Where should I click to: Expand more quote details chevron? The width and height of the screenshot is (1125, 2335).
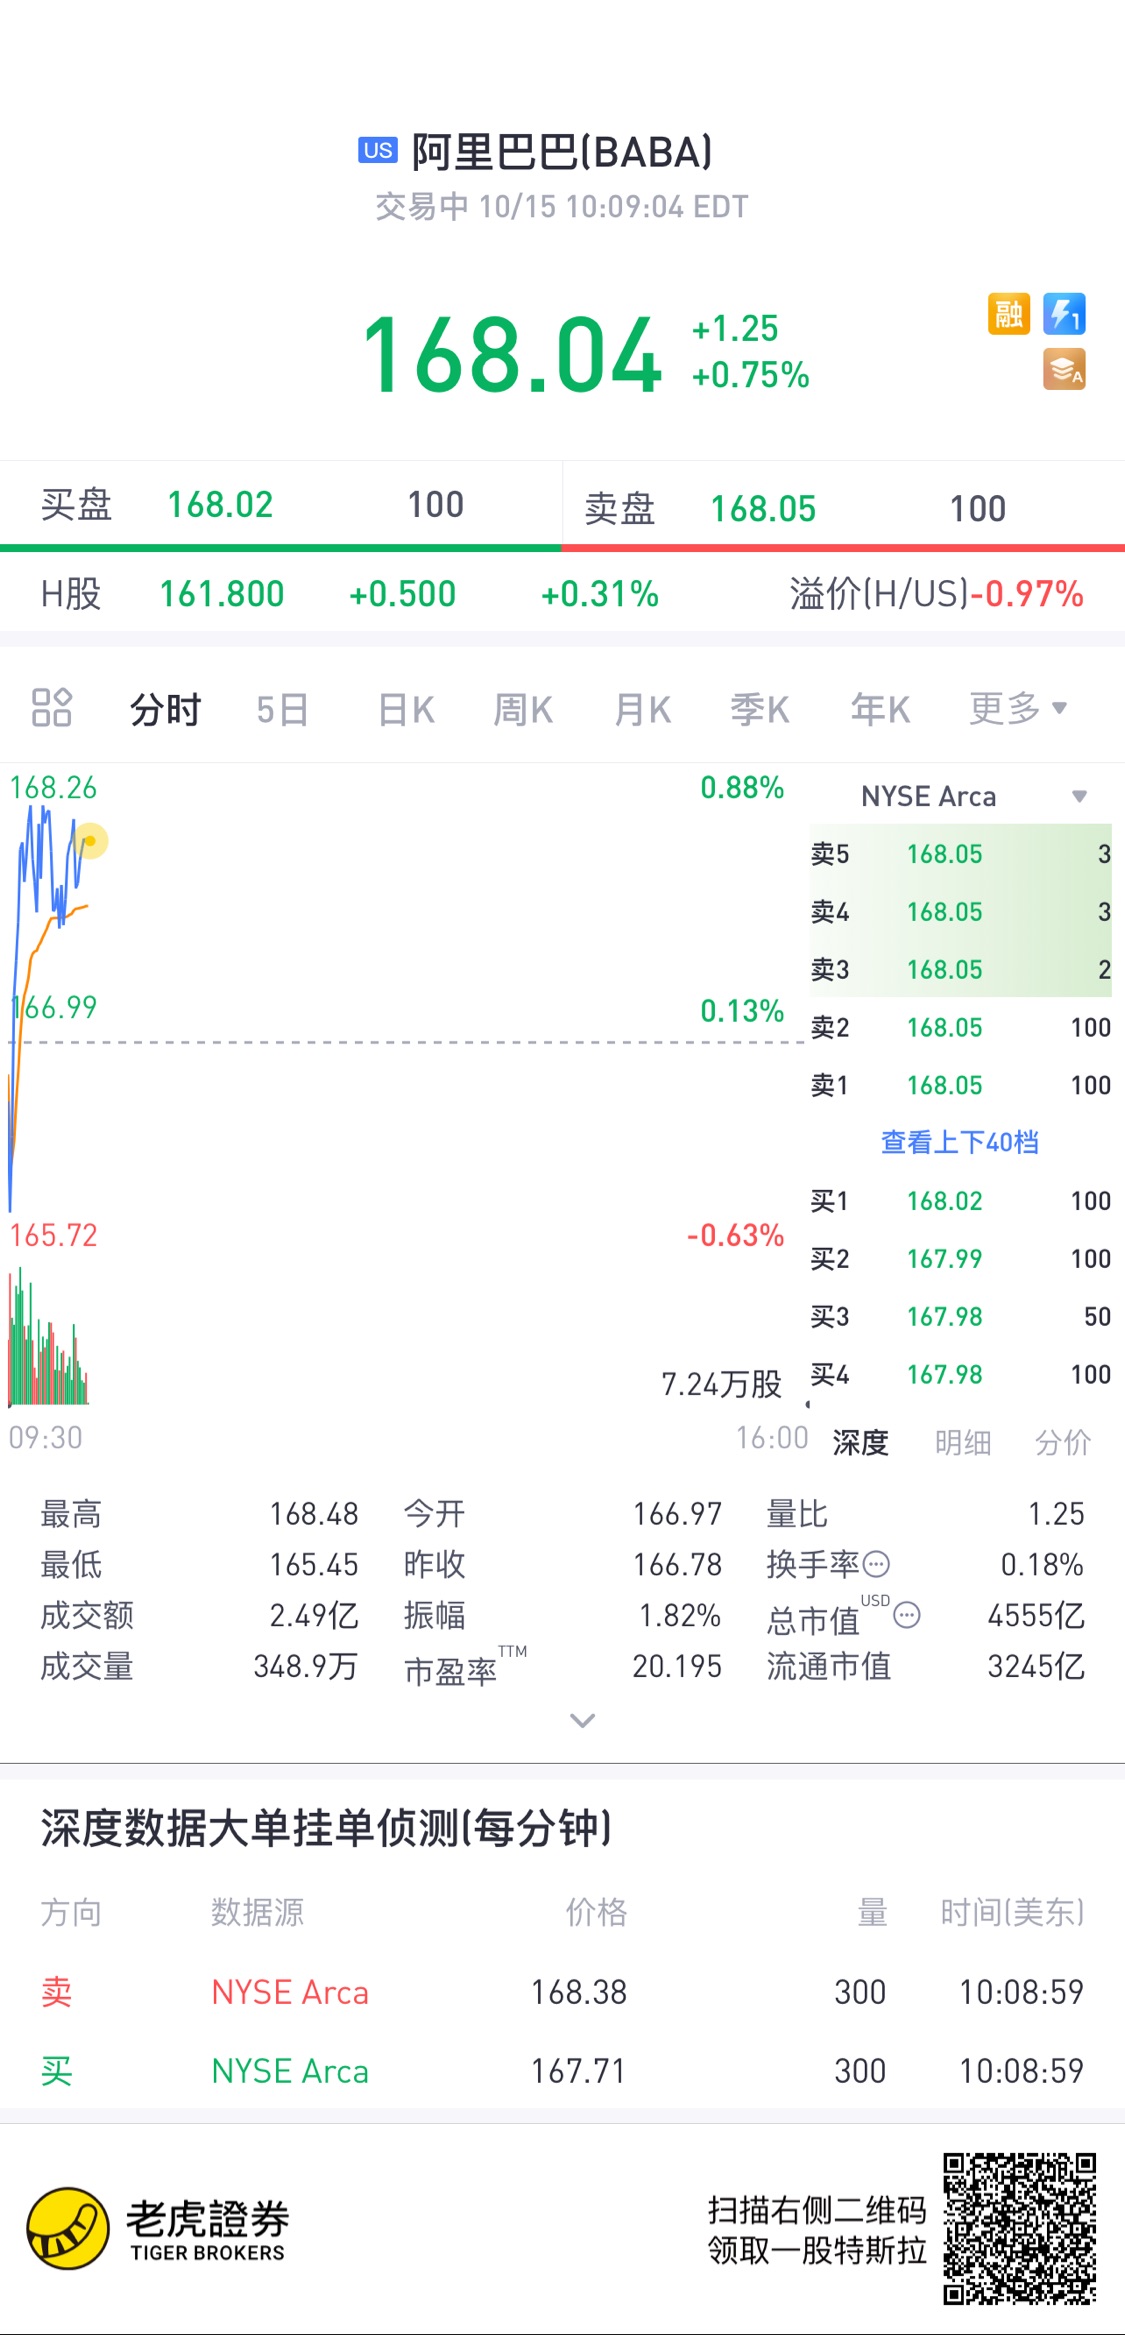pos(582,1720)
